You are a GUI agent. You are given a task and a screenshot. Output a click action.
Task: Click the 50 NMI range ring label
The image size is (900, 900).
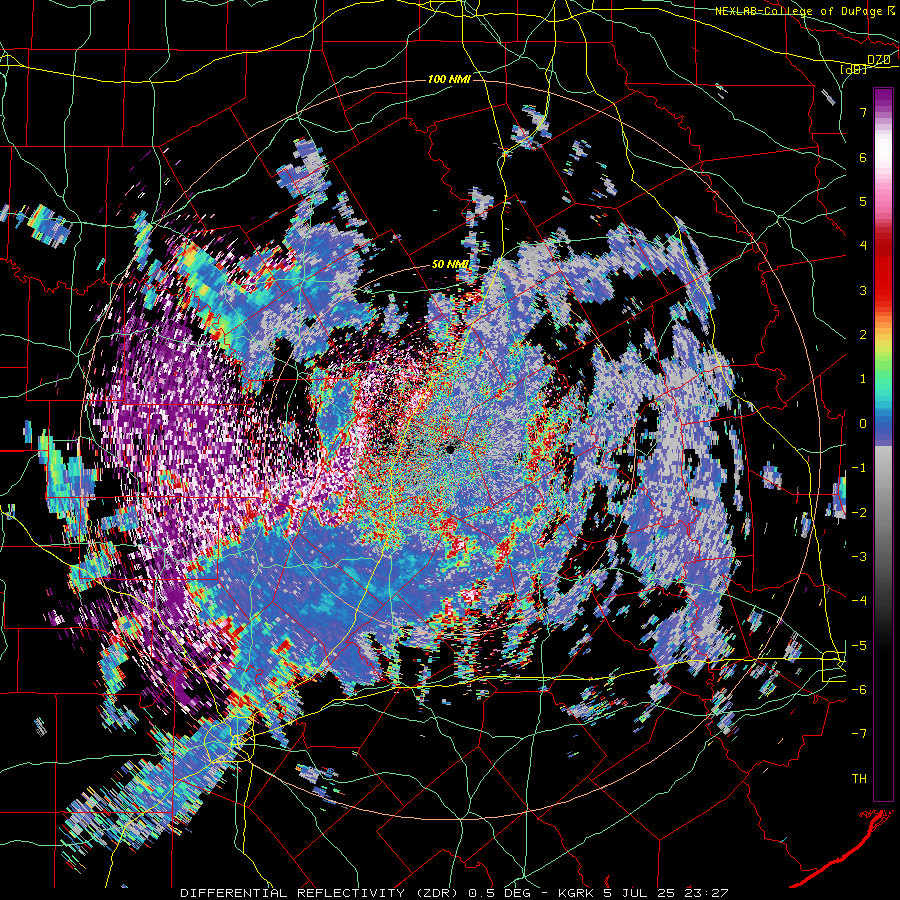coord(450,264)
